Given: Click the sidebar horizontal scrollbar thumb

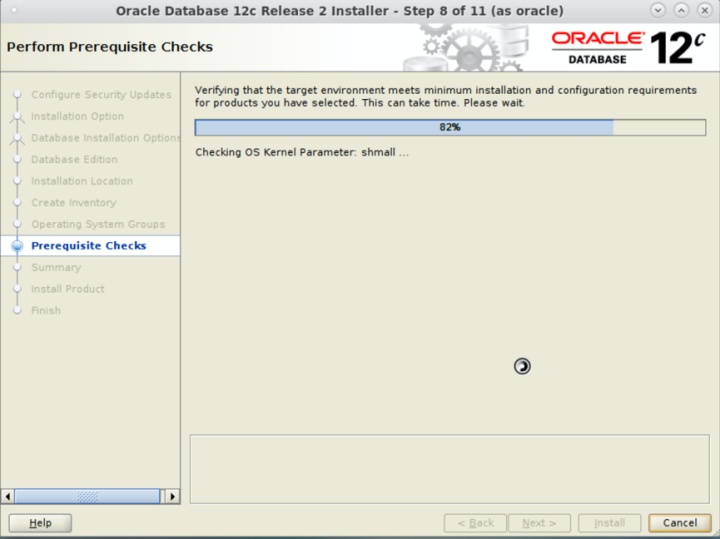Looking at the screenshot, I should coord(87,496).
